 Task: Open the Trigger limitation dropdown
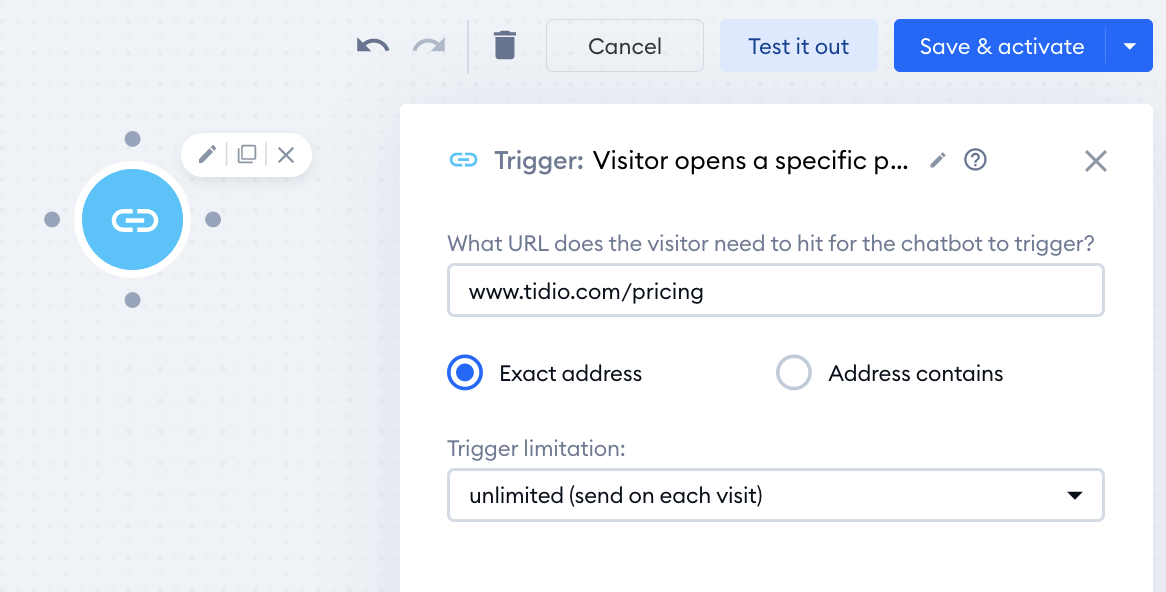pos(776,495)
